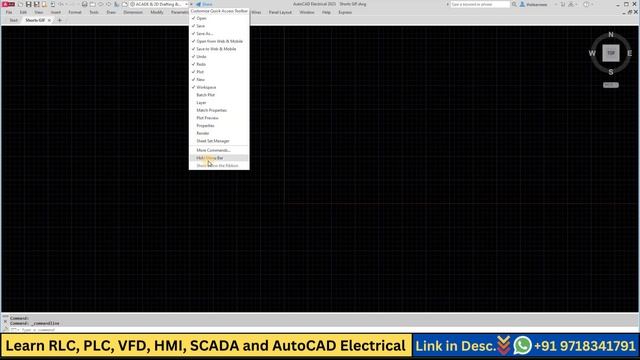Open the Modify menu
Image resolution: width=640 pixels, height=360 pixels.
click(x=157, y=12)
